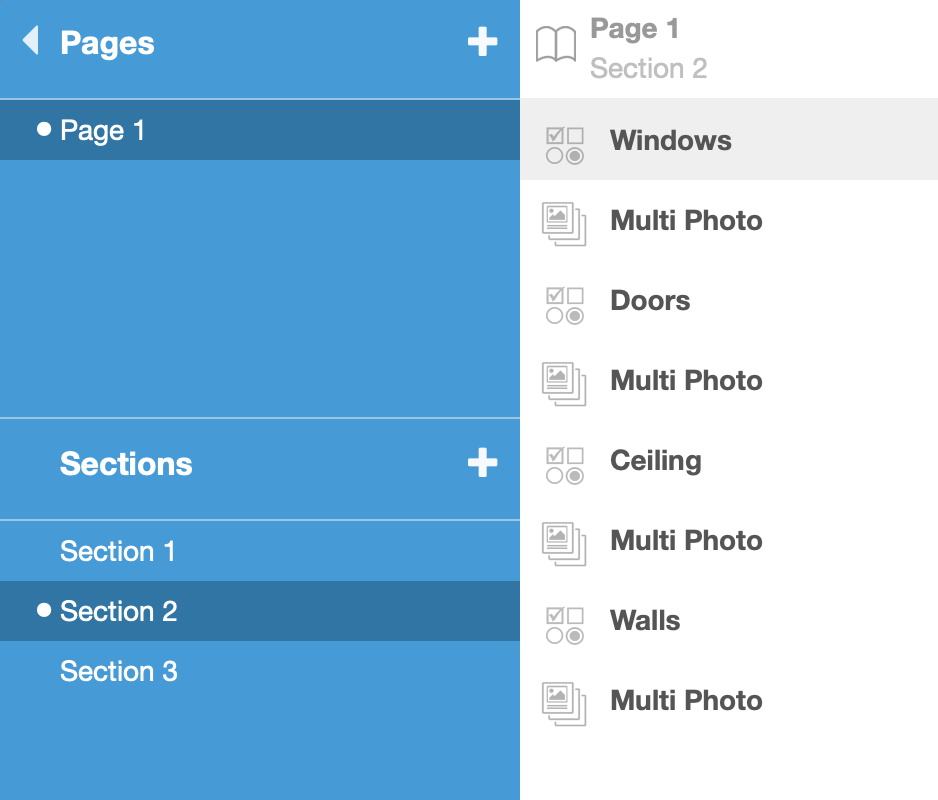
Task: Click the choice field icon beside Walls
Action: coord(564,625)
